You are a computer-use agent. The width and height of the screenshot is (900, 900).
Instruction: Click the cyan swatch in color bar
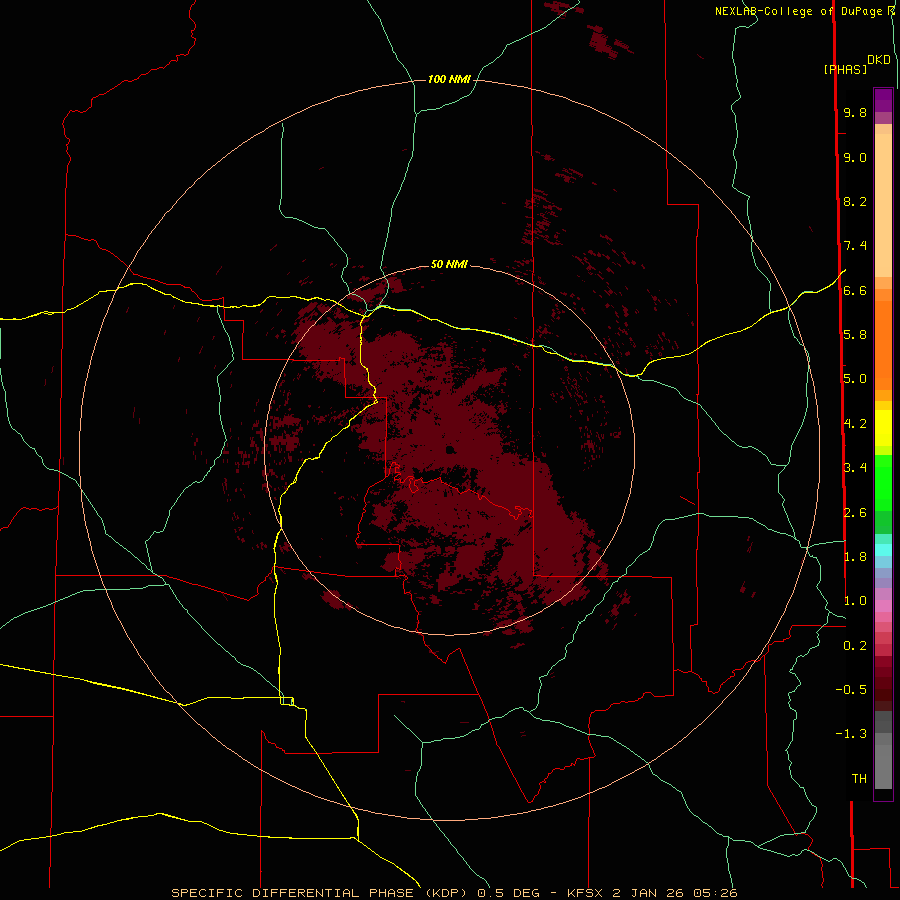click(x=883, y=550)
